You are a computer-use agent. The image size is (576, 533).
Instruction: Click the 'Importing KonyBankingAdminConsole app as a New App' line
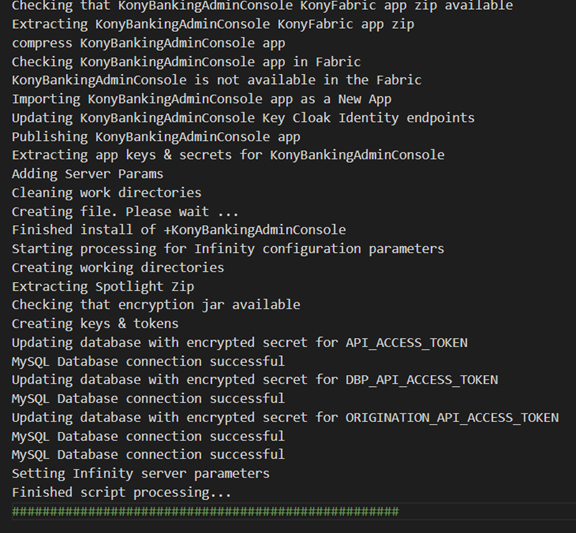(x=202, y=99)
